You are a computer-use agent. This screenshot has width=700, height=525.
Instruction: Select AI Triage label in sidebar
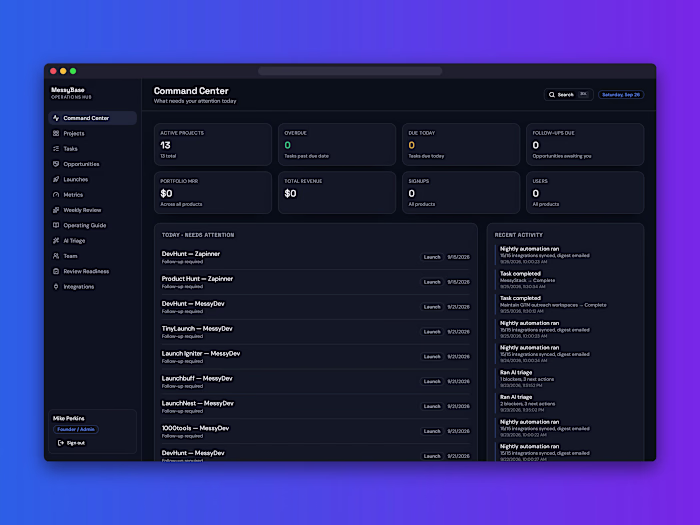74,241
